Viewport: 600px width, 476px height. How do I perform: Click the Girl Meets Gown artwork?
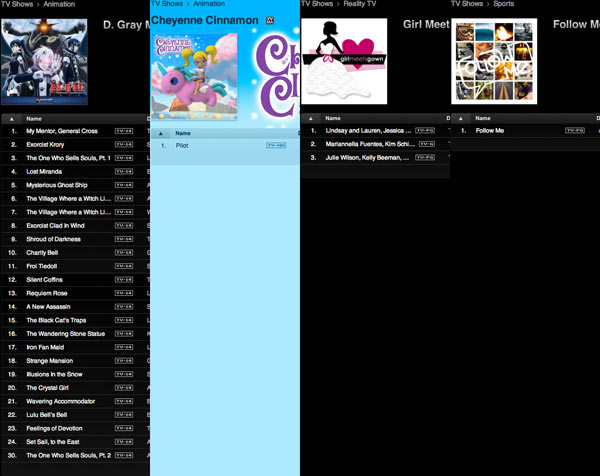(x=343, y=61)
